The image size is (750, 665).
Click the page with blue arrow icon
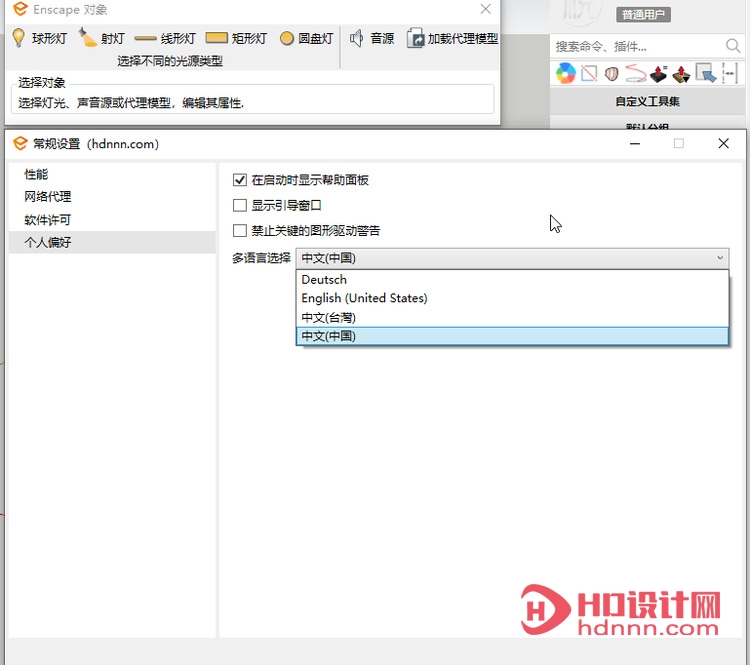pos(706,74)
